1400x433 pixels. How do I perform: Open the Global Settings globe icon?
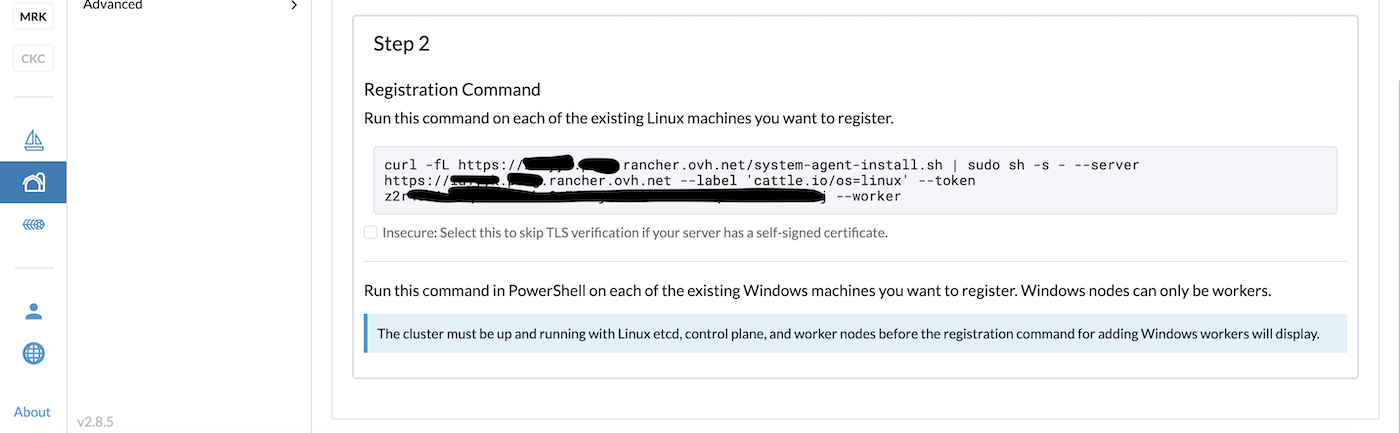(x=33, y=353)
